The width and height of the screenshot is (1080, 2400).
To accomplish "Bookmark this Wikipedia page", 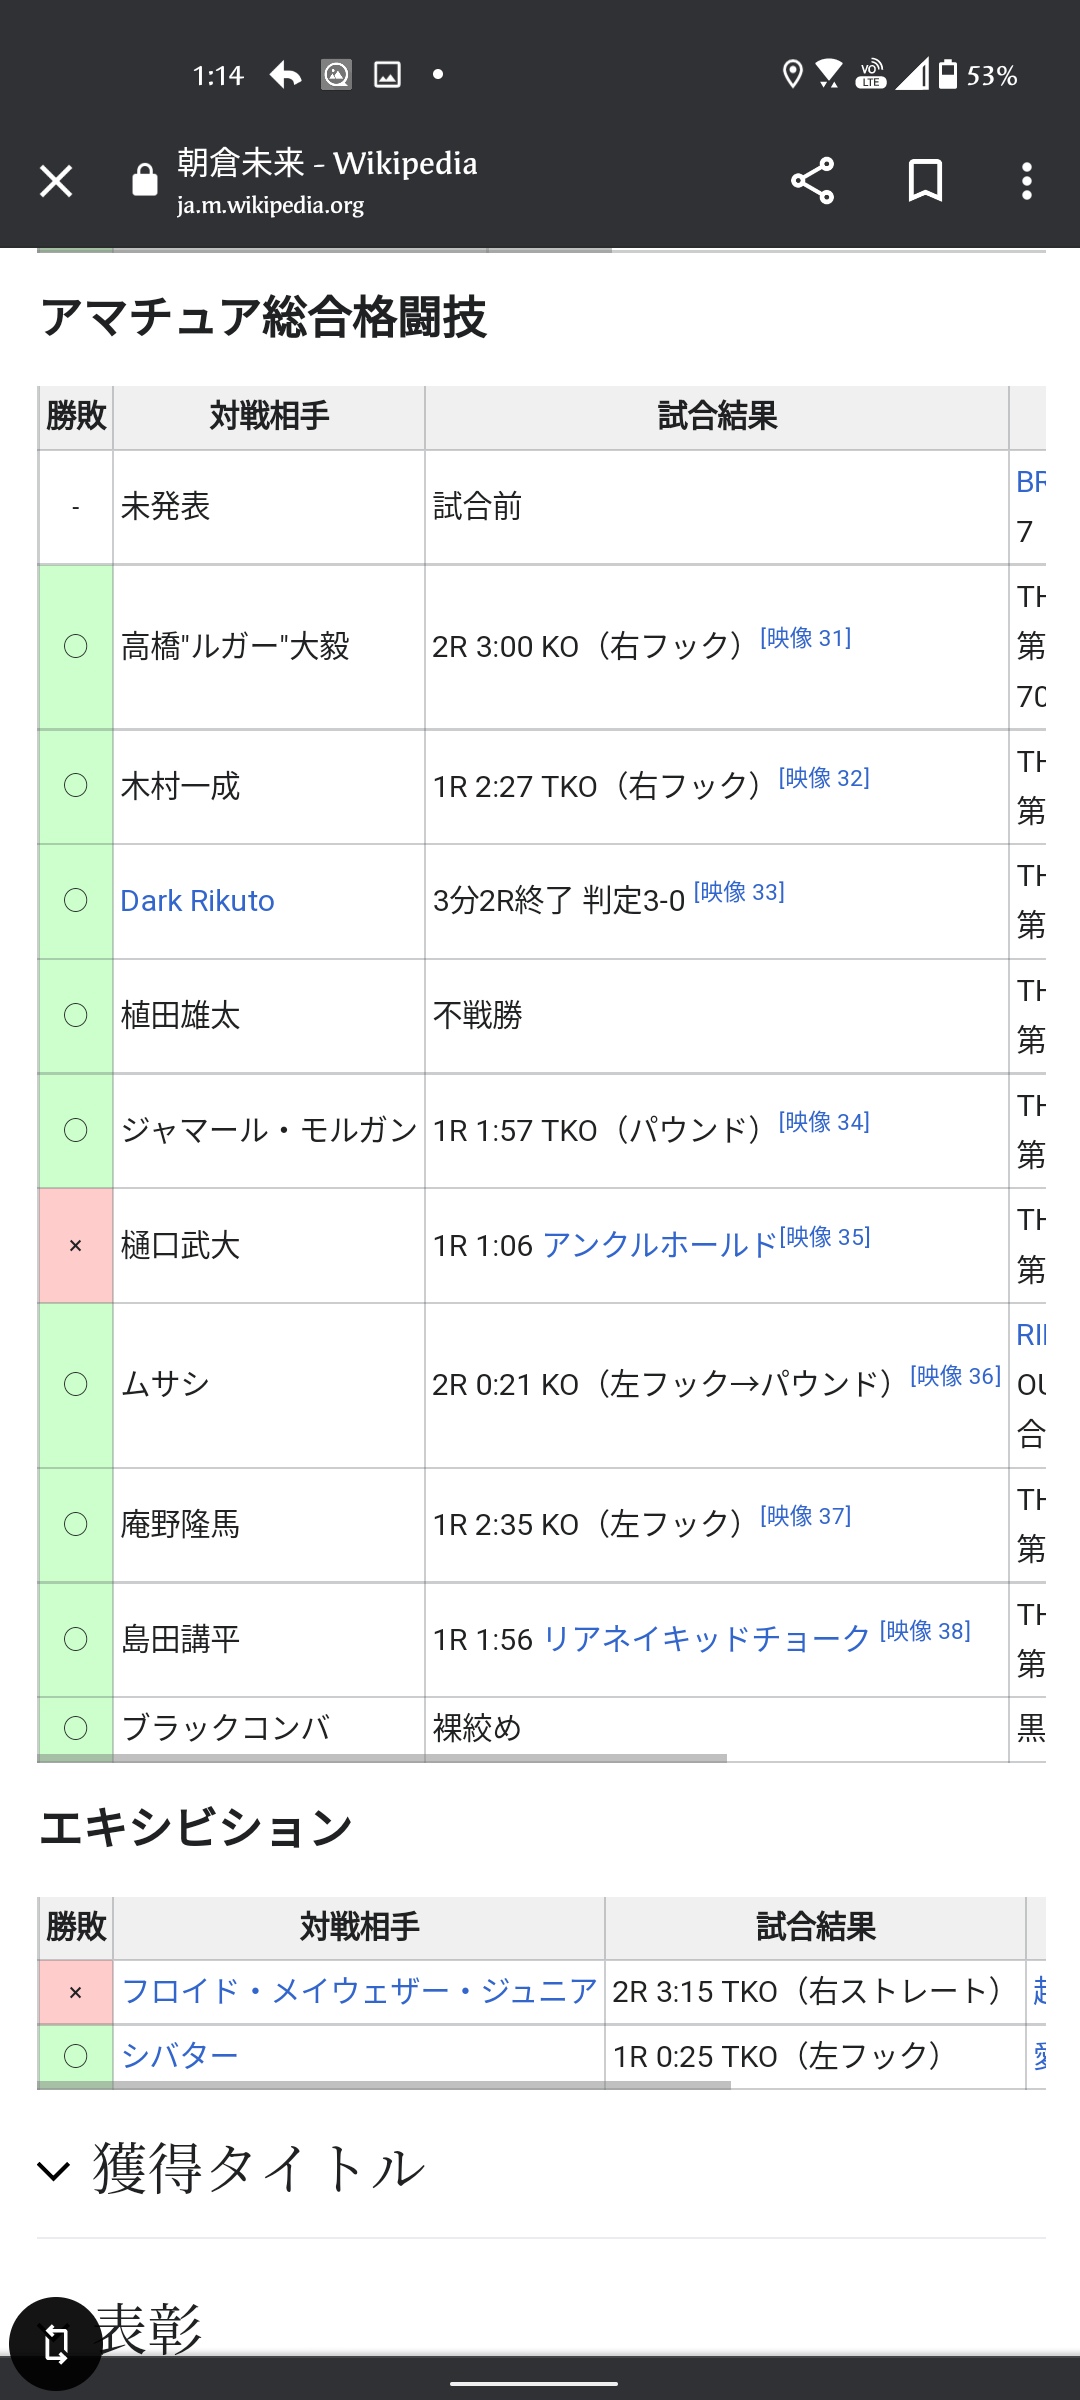I will tap(925, 181).
